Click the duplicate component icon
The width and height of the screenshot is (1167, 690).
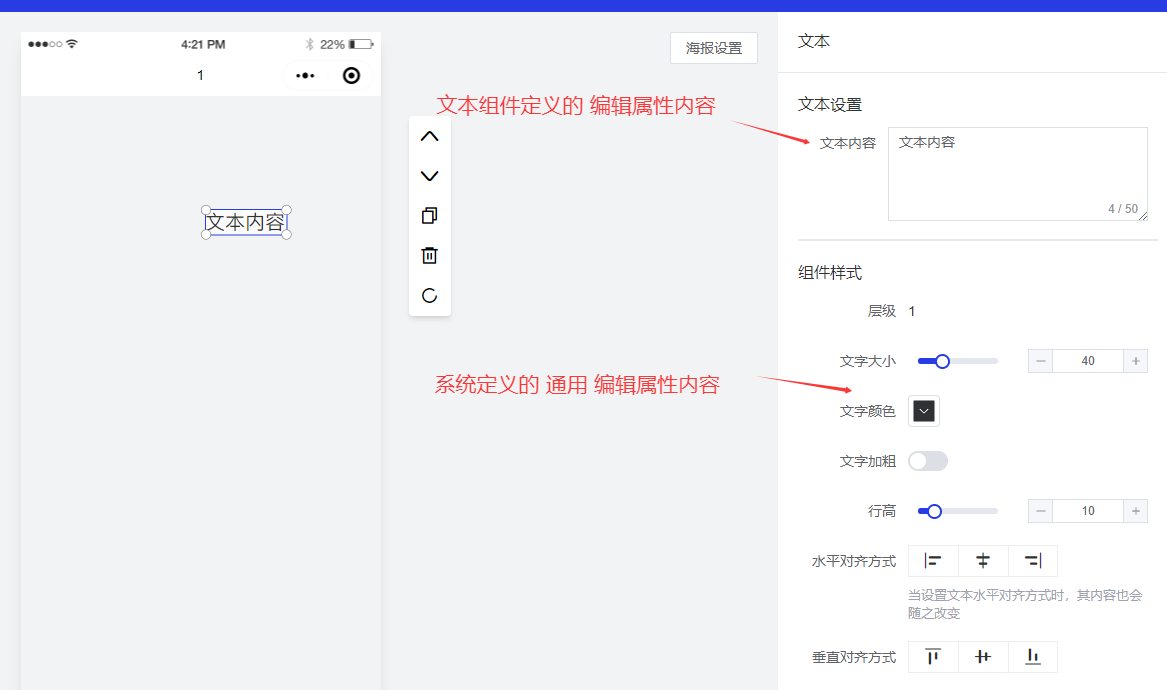[x=430, y=216]
